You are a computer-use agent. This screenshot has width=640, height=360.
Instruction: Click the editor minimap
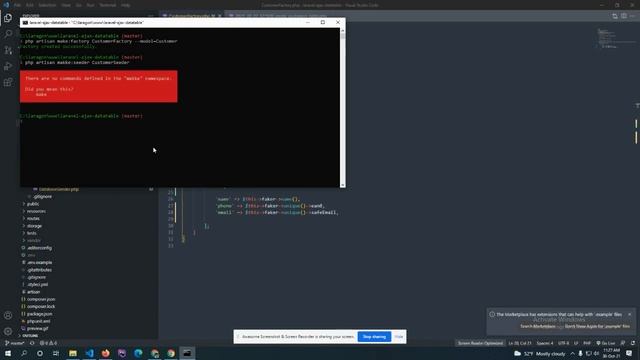616,38
